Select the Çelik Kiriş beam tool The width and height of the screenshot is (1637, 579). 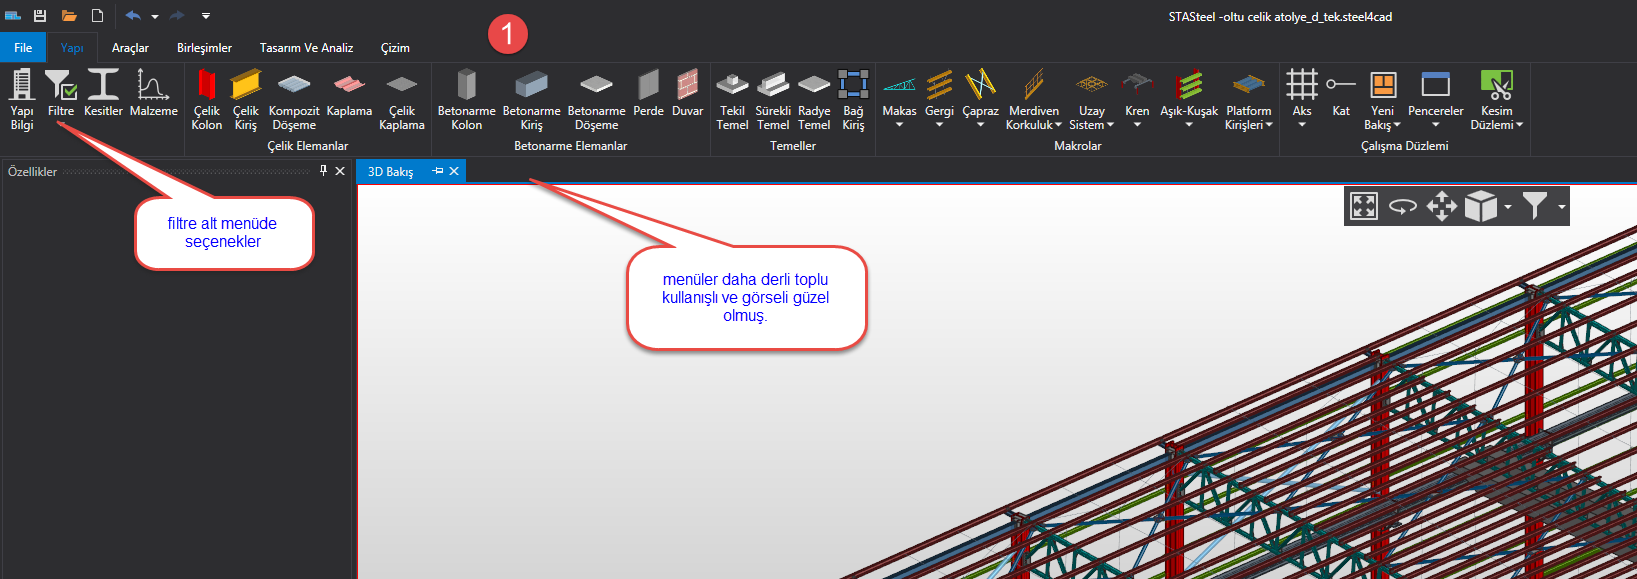tap(245, 99)
